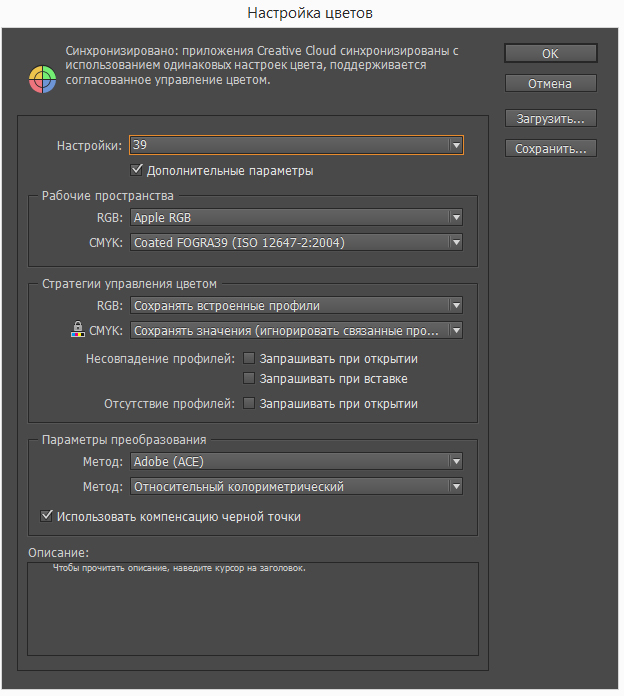
Task: Open rendering intent dropdown Относительный колориметрический
Action: pyautogui.click(x=296, y=486)
